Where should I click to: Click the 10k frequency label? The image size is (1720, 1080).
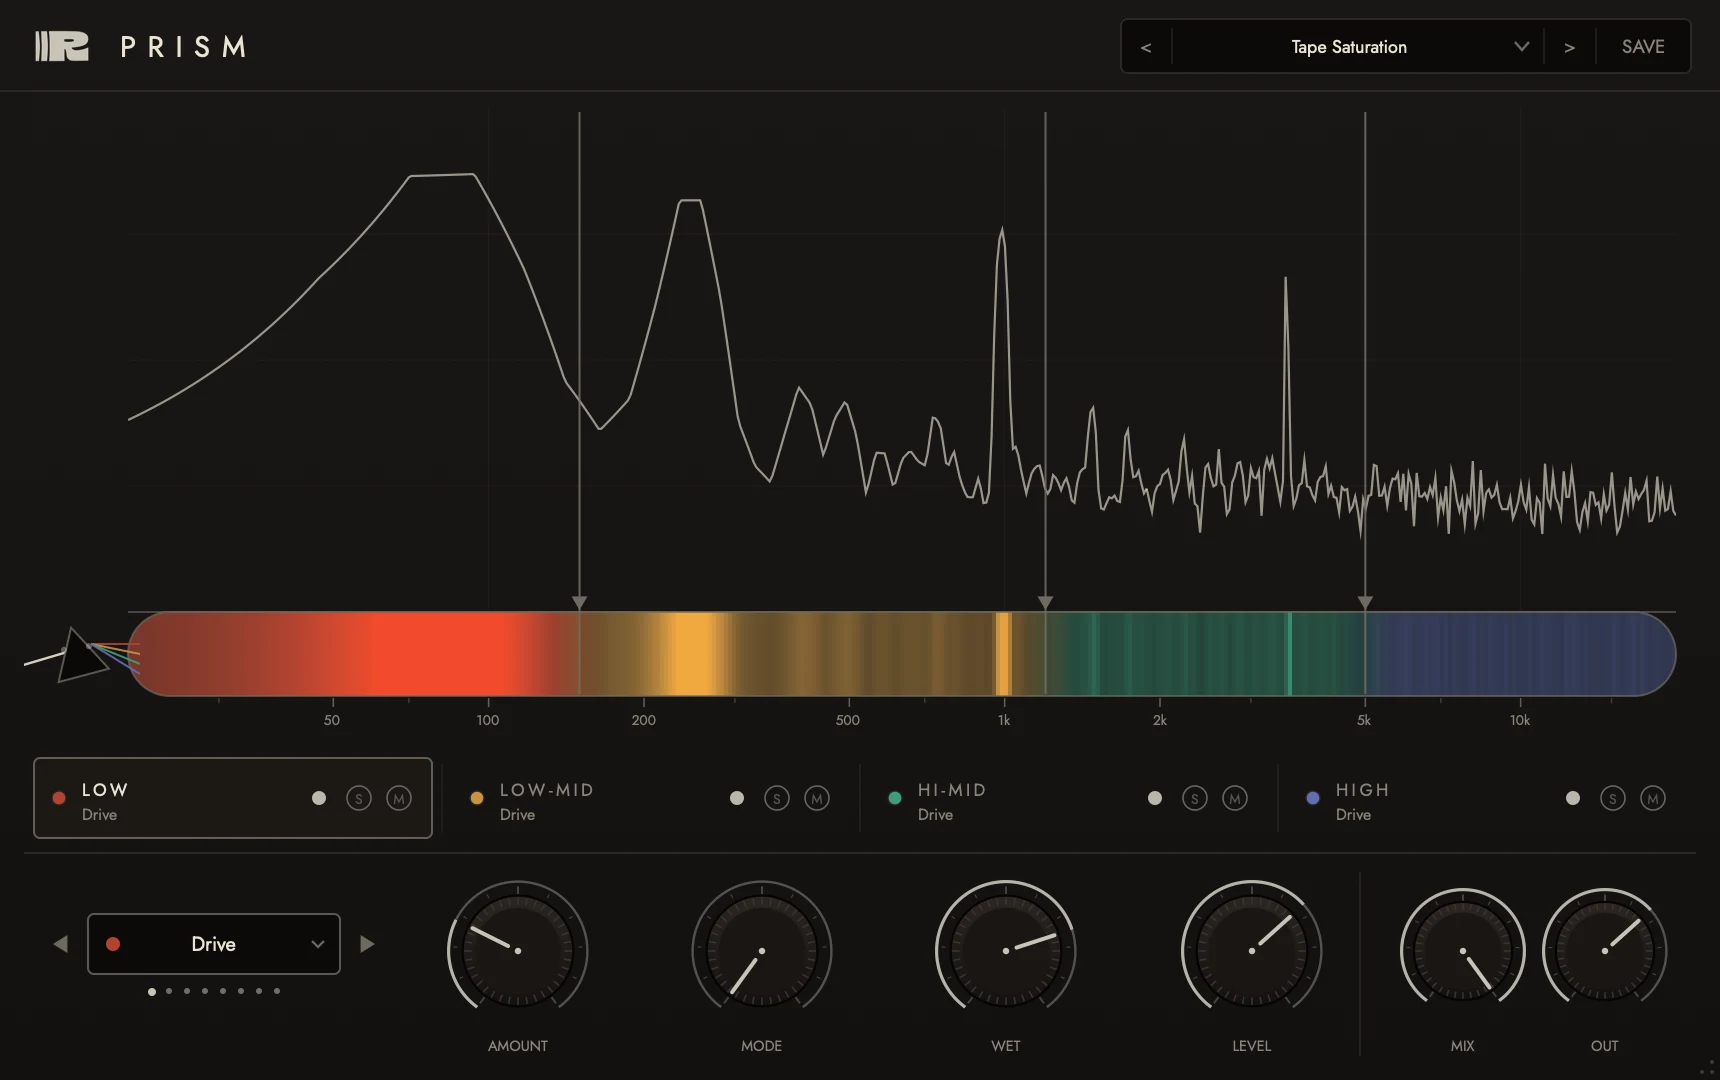[x=1520, y=720]
